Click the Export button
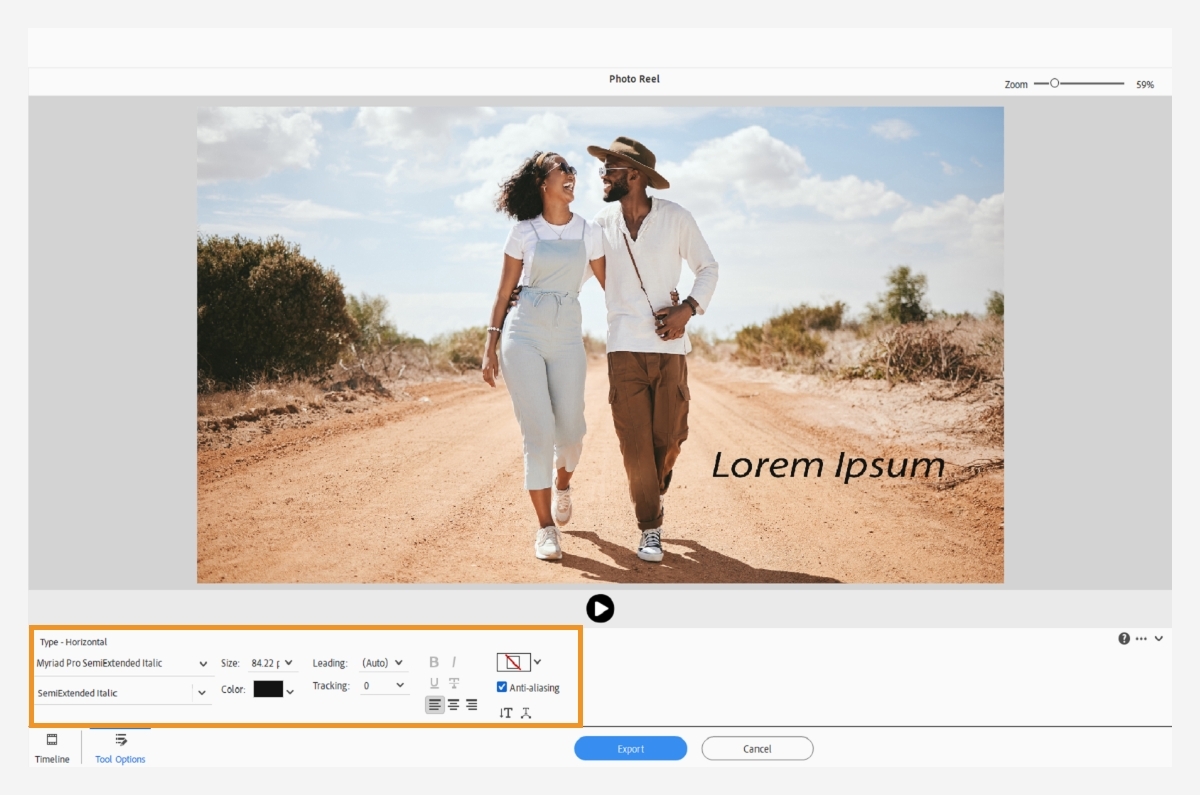Viewport: 1200px width, 795px height. (630, 748)
